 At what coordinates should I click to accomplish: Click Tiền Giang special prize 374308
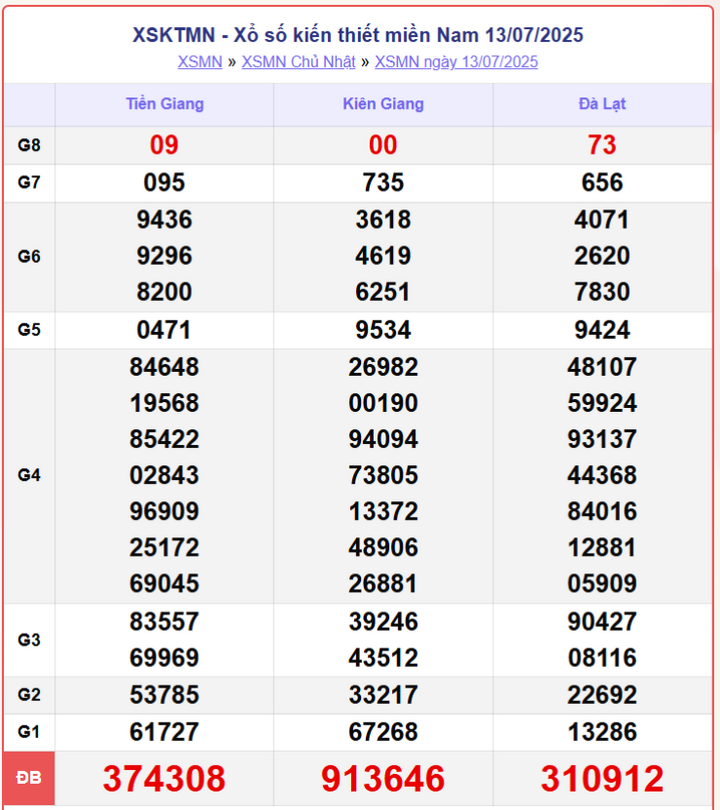[x=164, y=779]
